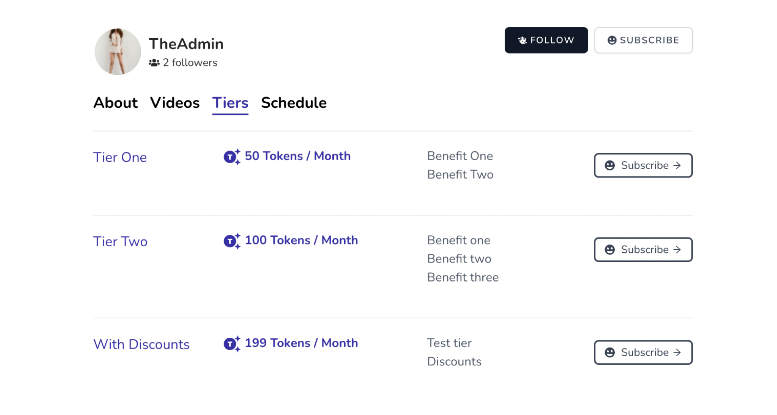Open the With Discounts tier link
The height and width of the screenshot is (415, 777).
point(141,344)
